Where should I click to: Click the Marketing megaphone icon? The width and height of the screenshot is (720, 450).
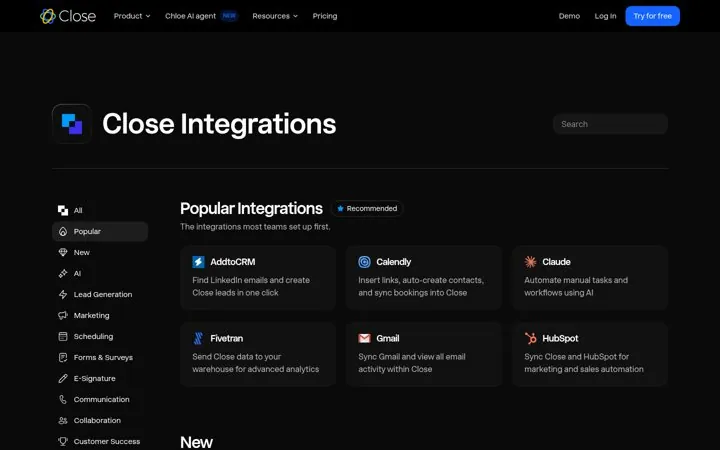coord(63,315)
